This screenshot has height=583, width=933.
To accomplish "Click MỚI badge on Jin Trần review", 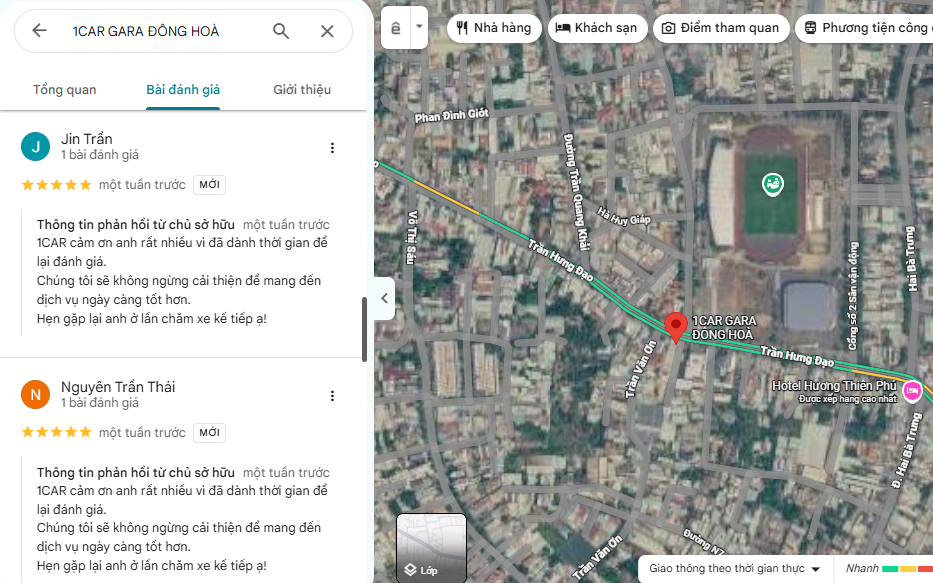I will (x=209, y=184).
